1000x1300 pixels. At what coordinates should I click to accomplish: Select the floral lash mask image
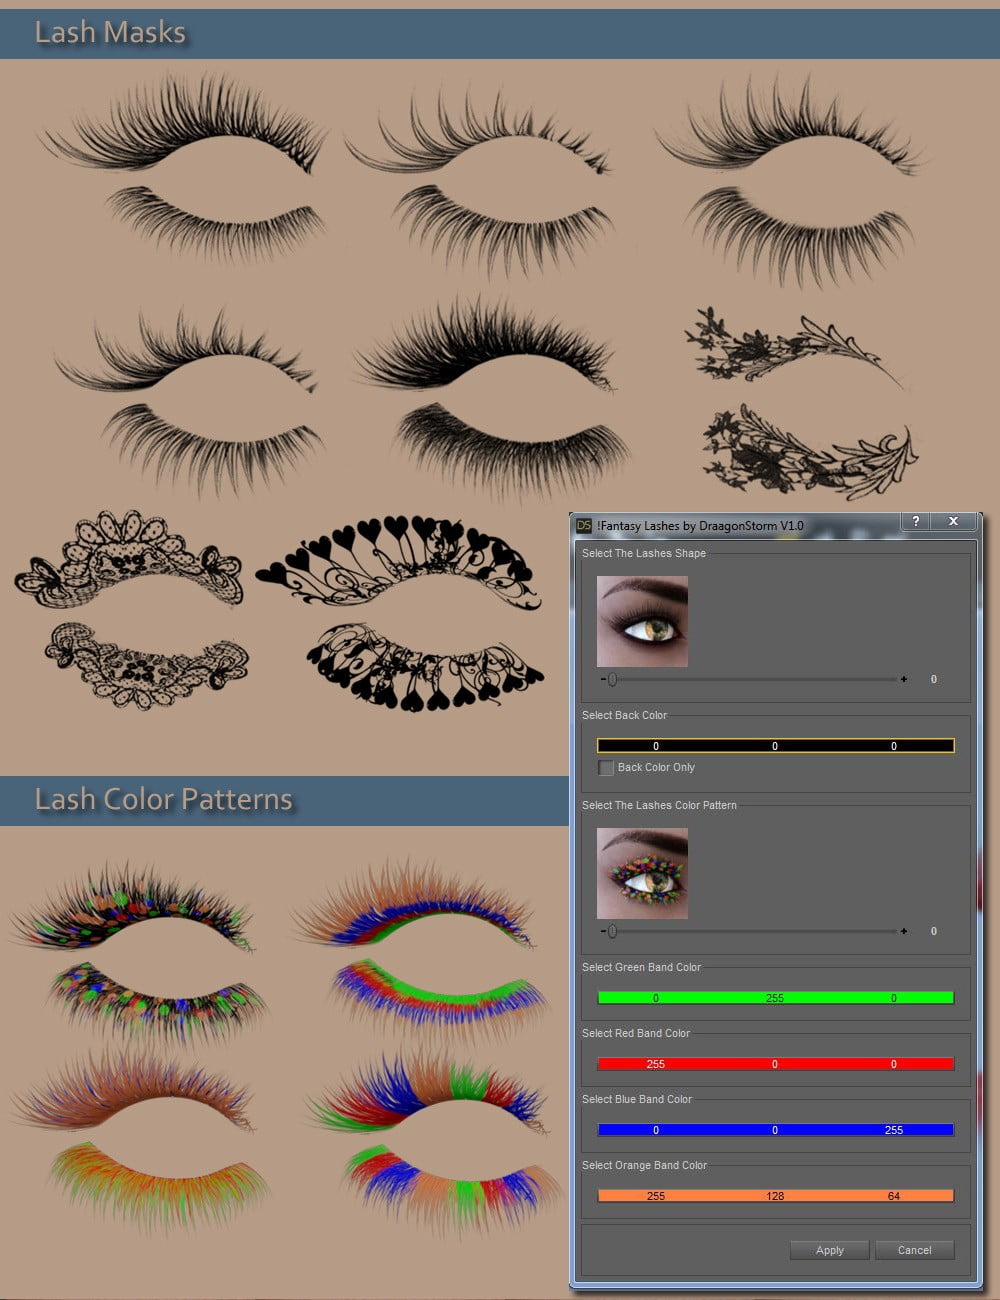(x=795, y=400)
